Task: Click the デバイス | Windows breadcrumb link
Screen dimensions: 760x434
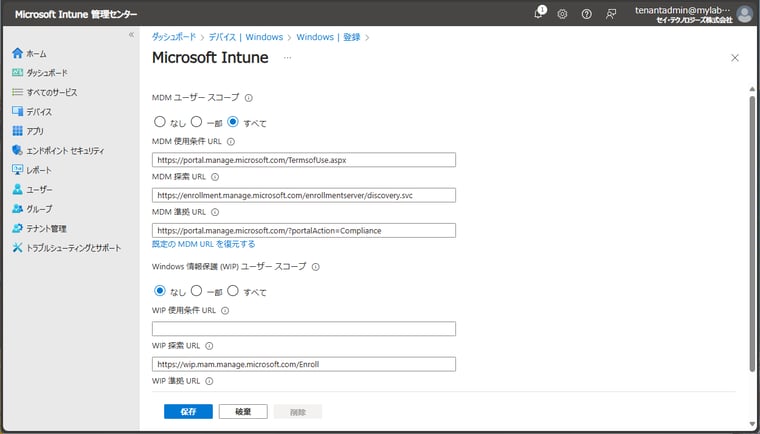Action: (246, 37)
